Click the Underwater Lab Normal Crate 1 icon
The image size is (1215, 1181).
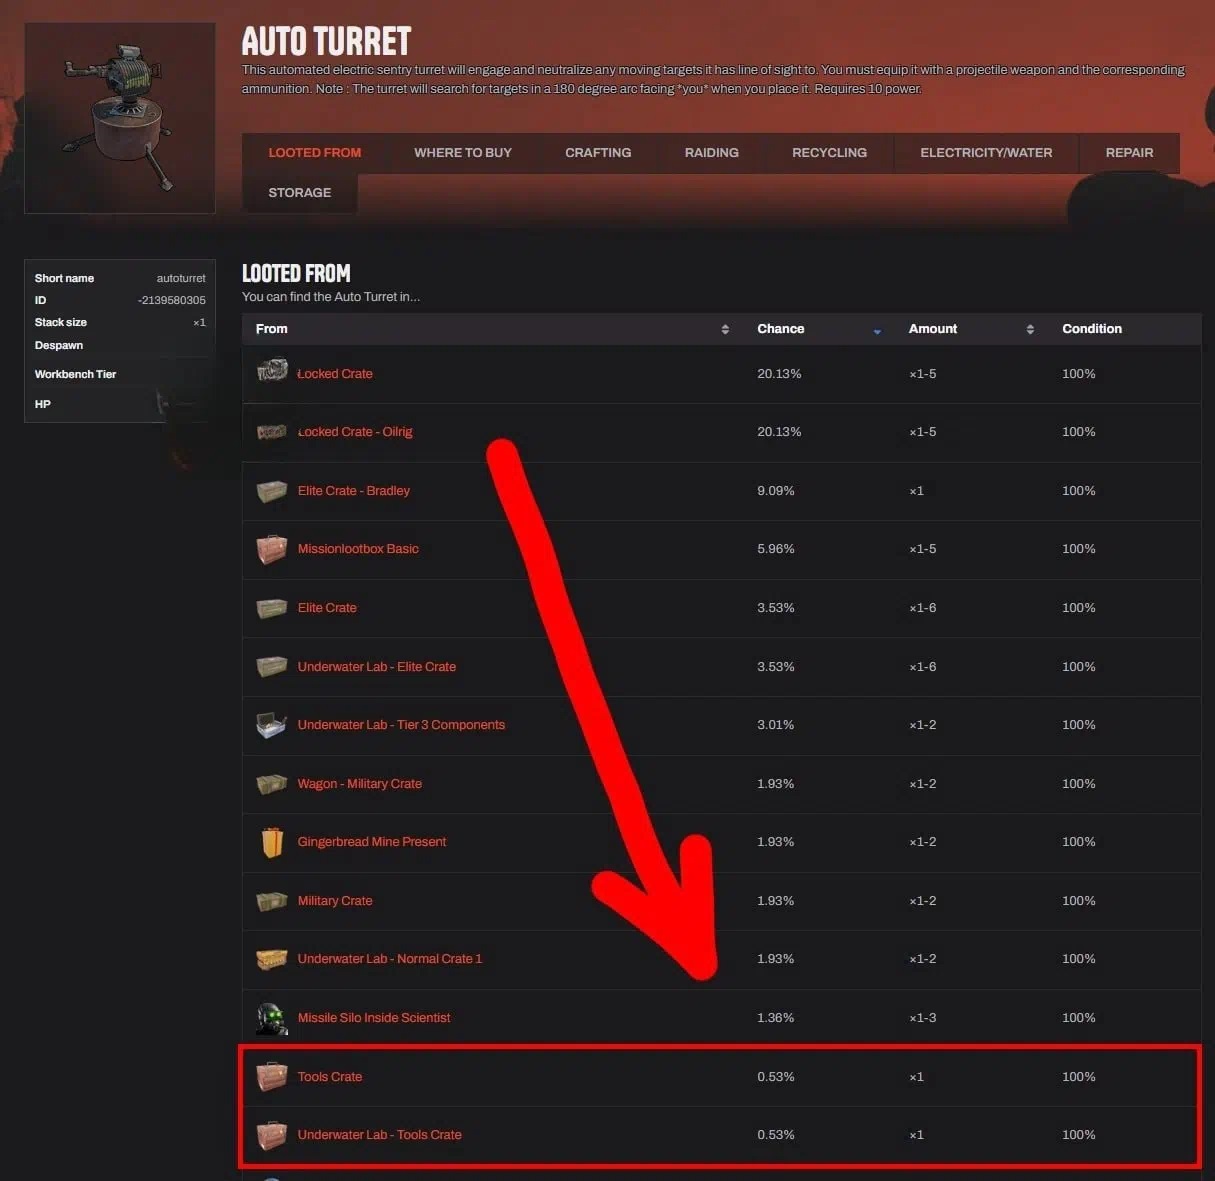pyautogui.click(x=272, y=959)
